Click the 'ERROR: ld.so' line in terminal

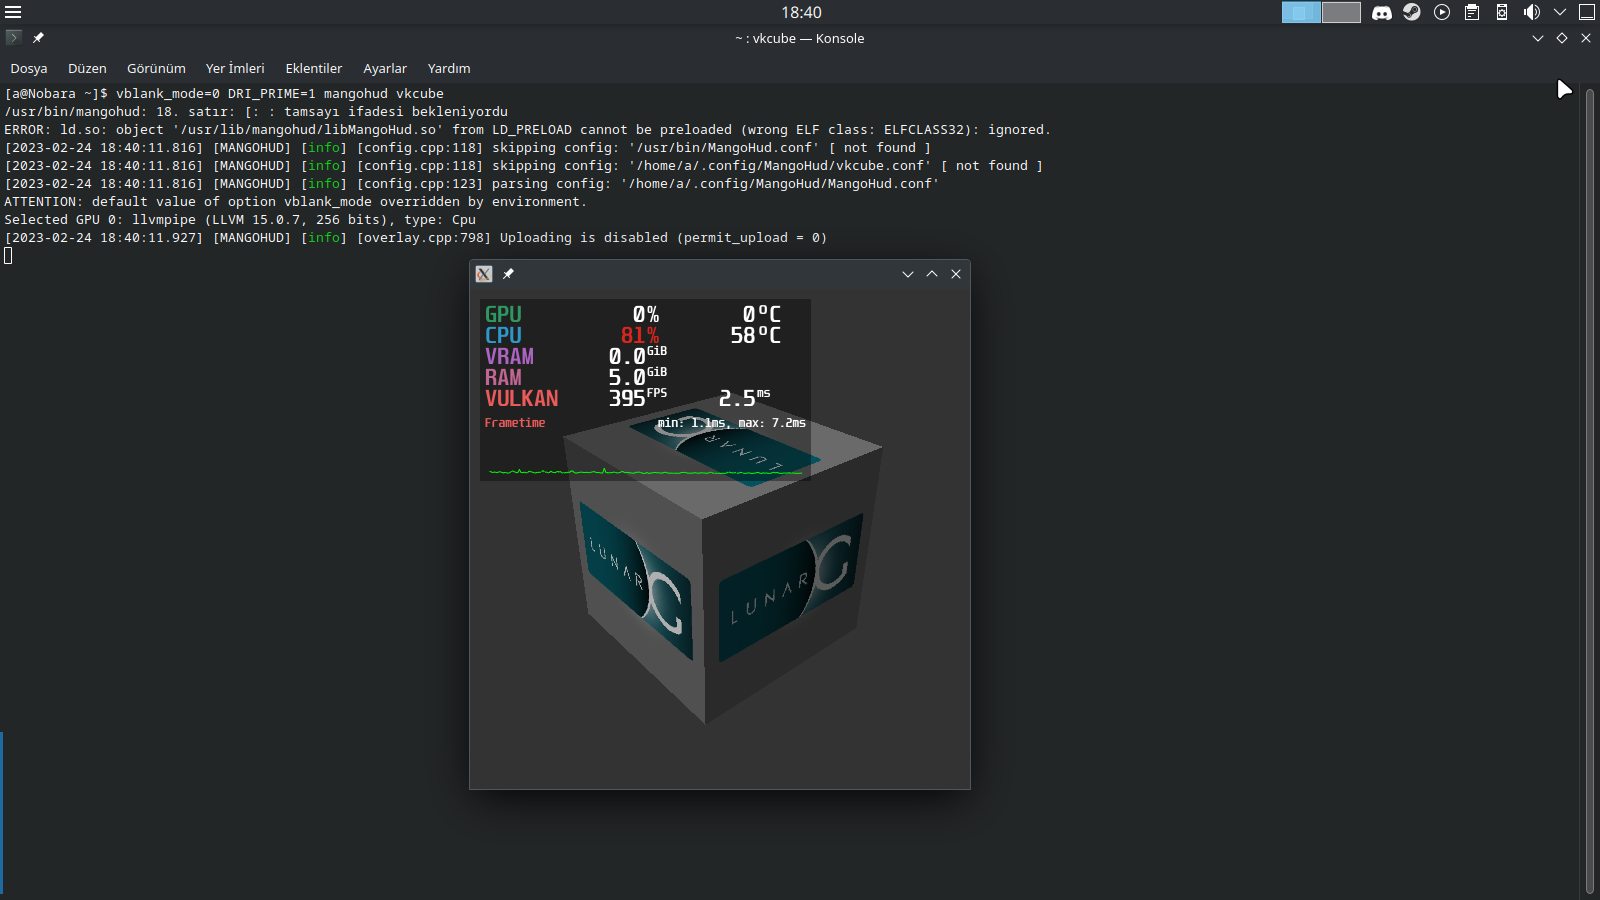point(527,130)
